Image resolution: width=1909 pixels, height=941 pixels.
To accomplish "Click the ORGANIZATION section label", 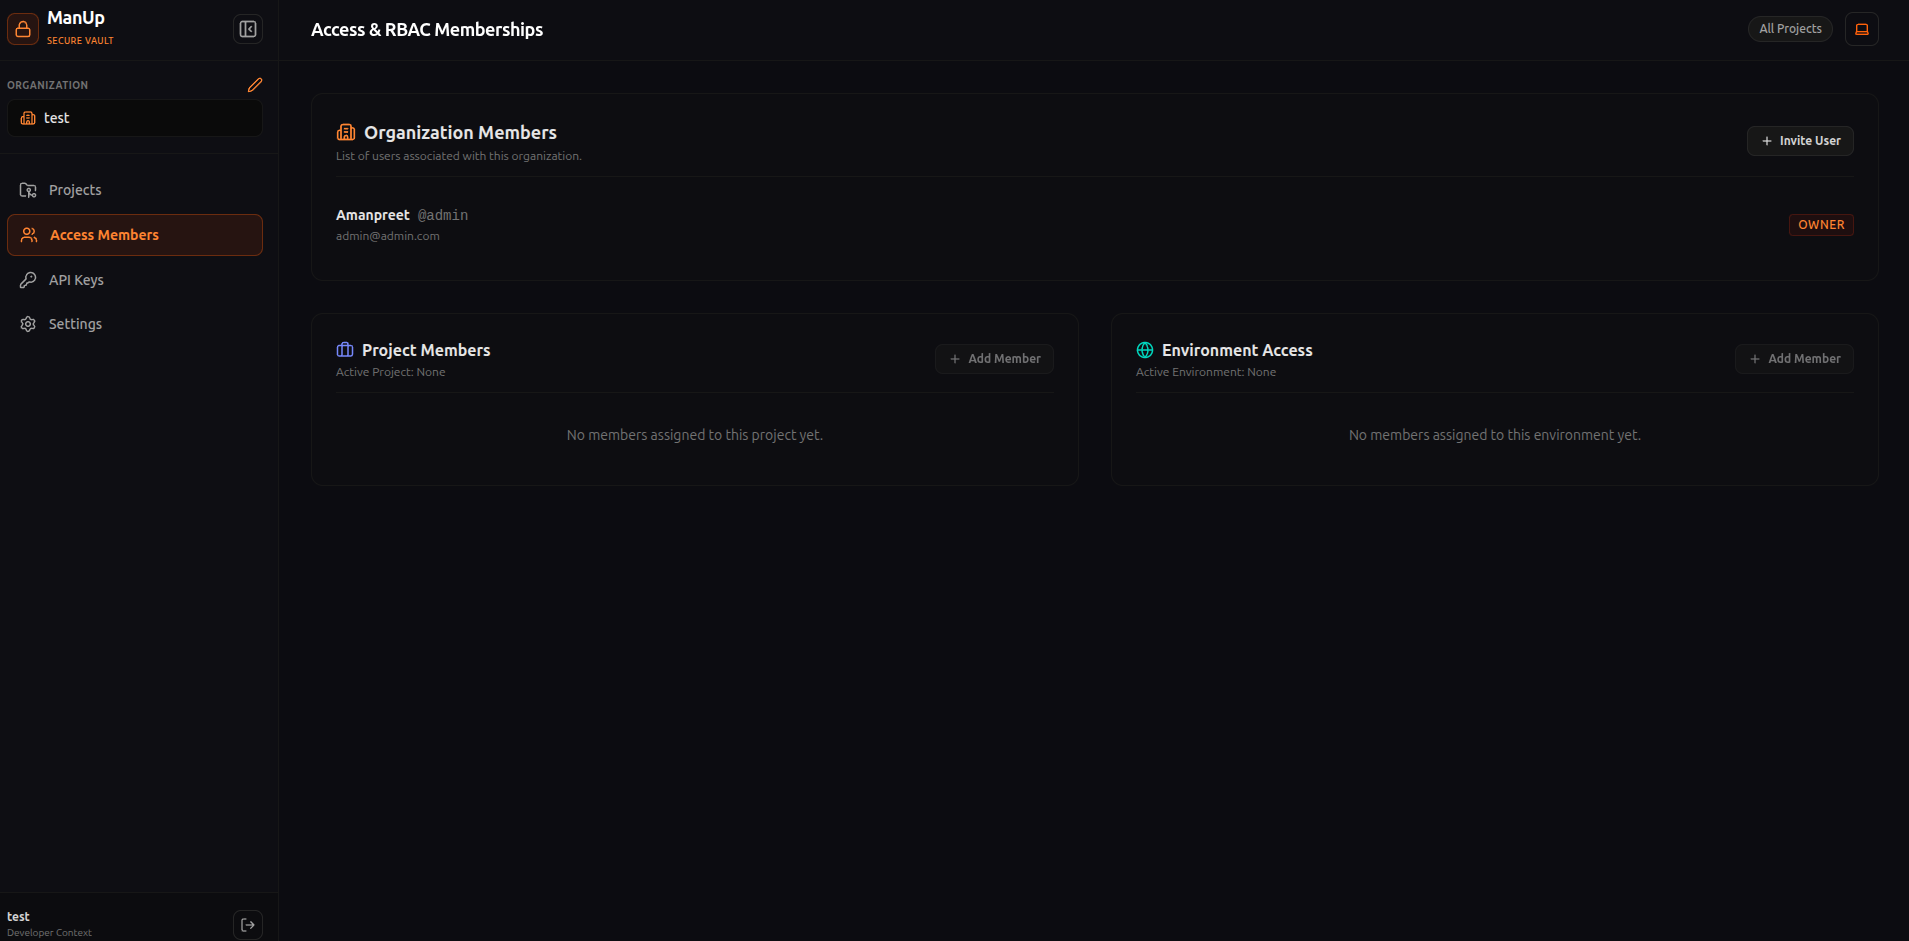I will [47, 85].
